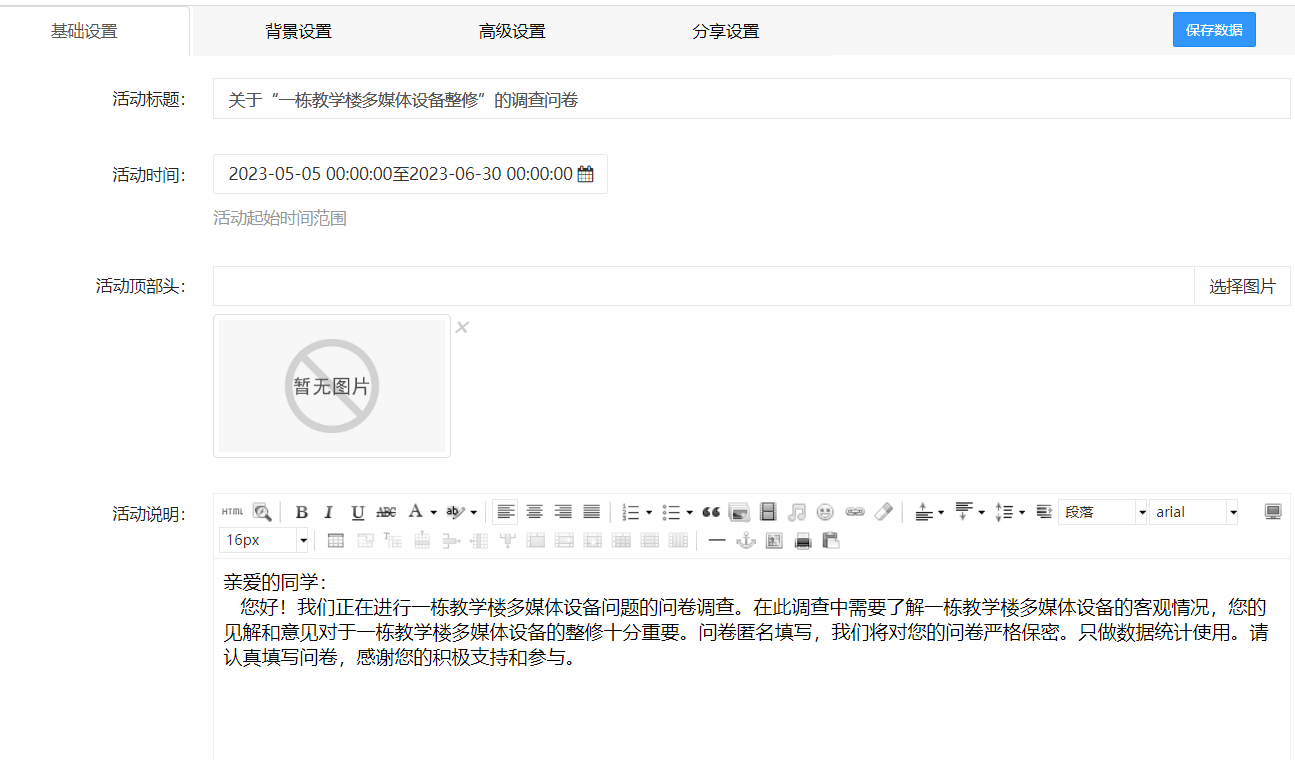Image resolution: width=1295 pixels, height=760 pixels.
Task: Open the font color picker arrow
Action: pos(434,512)
